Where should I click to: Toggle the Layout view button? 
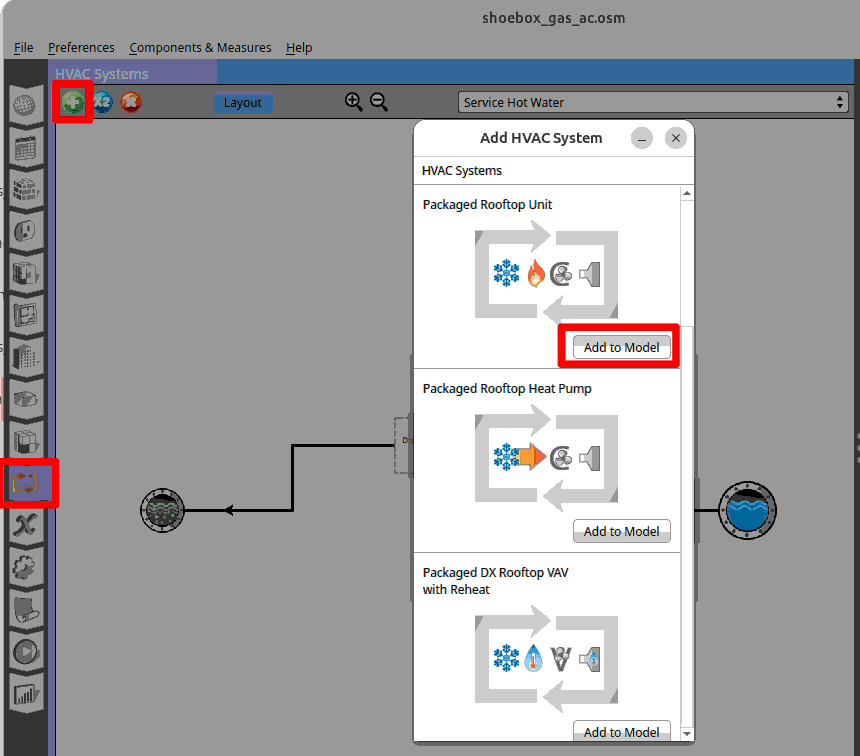click(242, 103)
